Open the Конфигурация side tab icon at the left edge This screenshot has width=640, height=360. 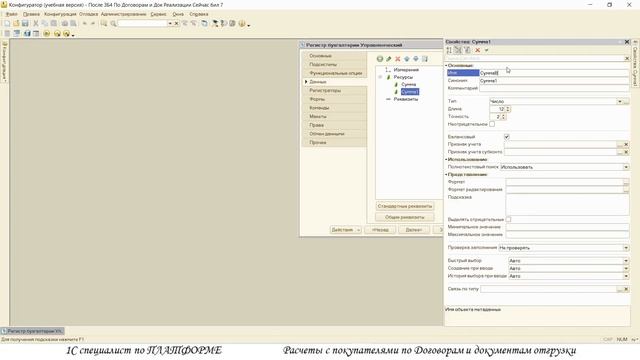tap(4, 44)
